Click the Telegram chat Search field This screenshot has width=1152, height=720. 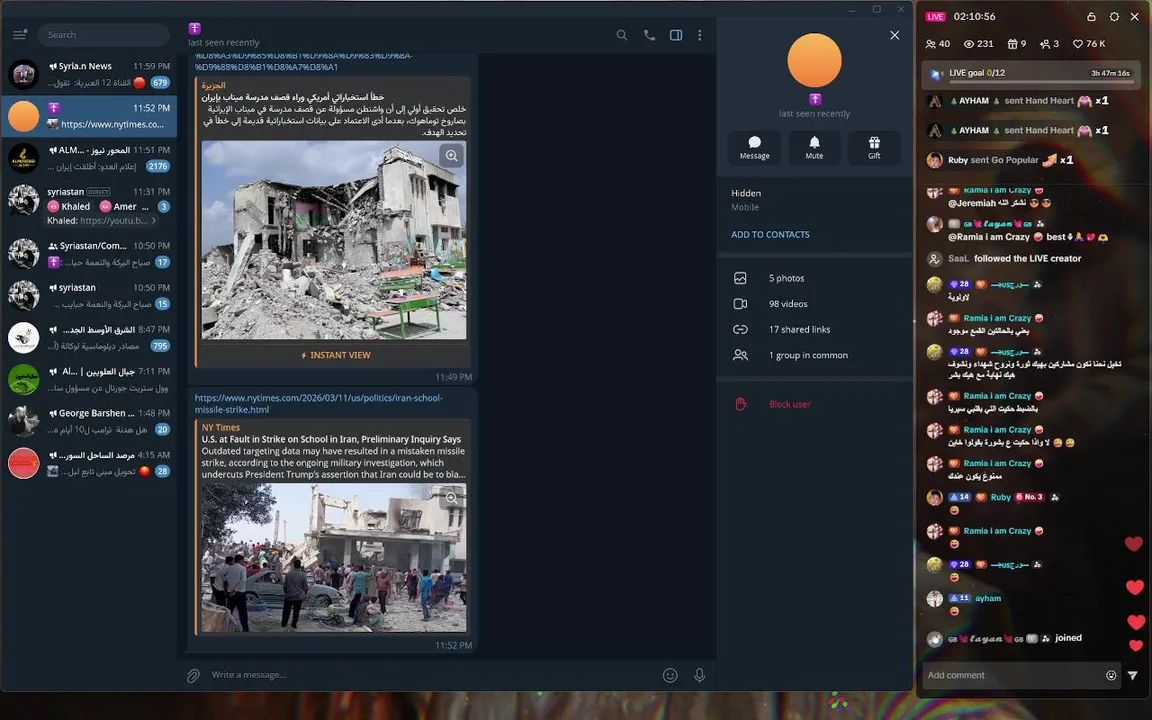(104, 35)
